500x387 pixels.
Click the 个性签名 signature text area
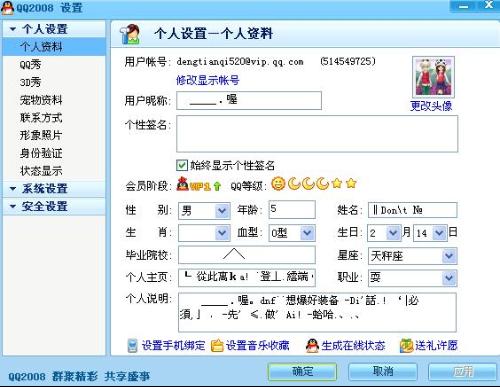coord(317,134)
